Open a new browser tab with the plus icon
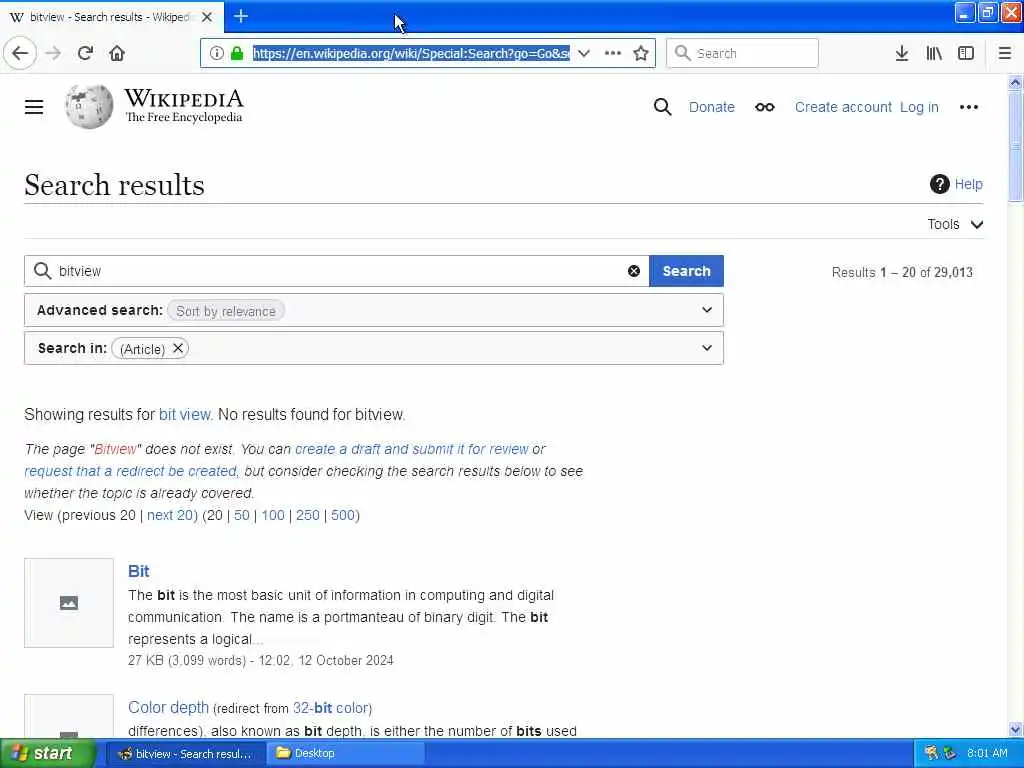The width and height of the screenshot is (1024, 768). tap(241, 16)
